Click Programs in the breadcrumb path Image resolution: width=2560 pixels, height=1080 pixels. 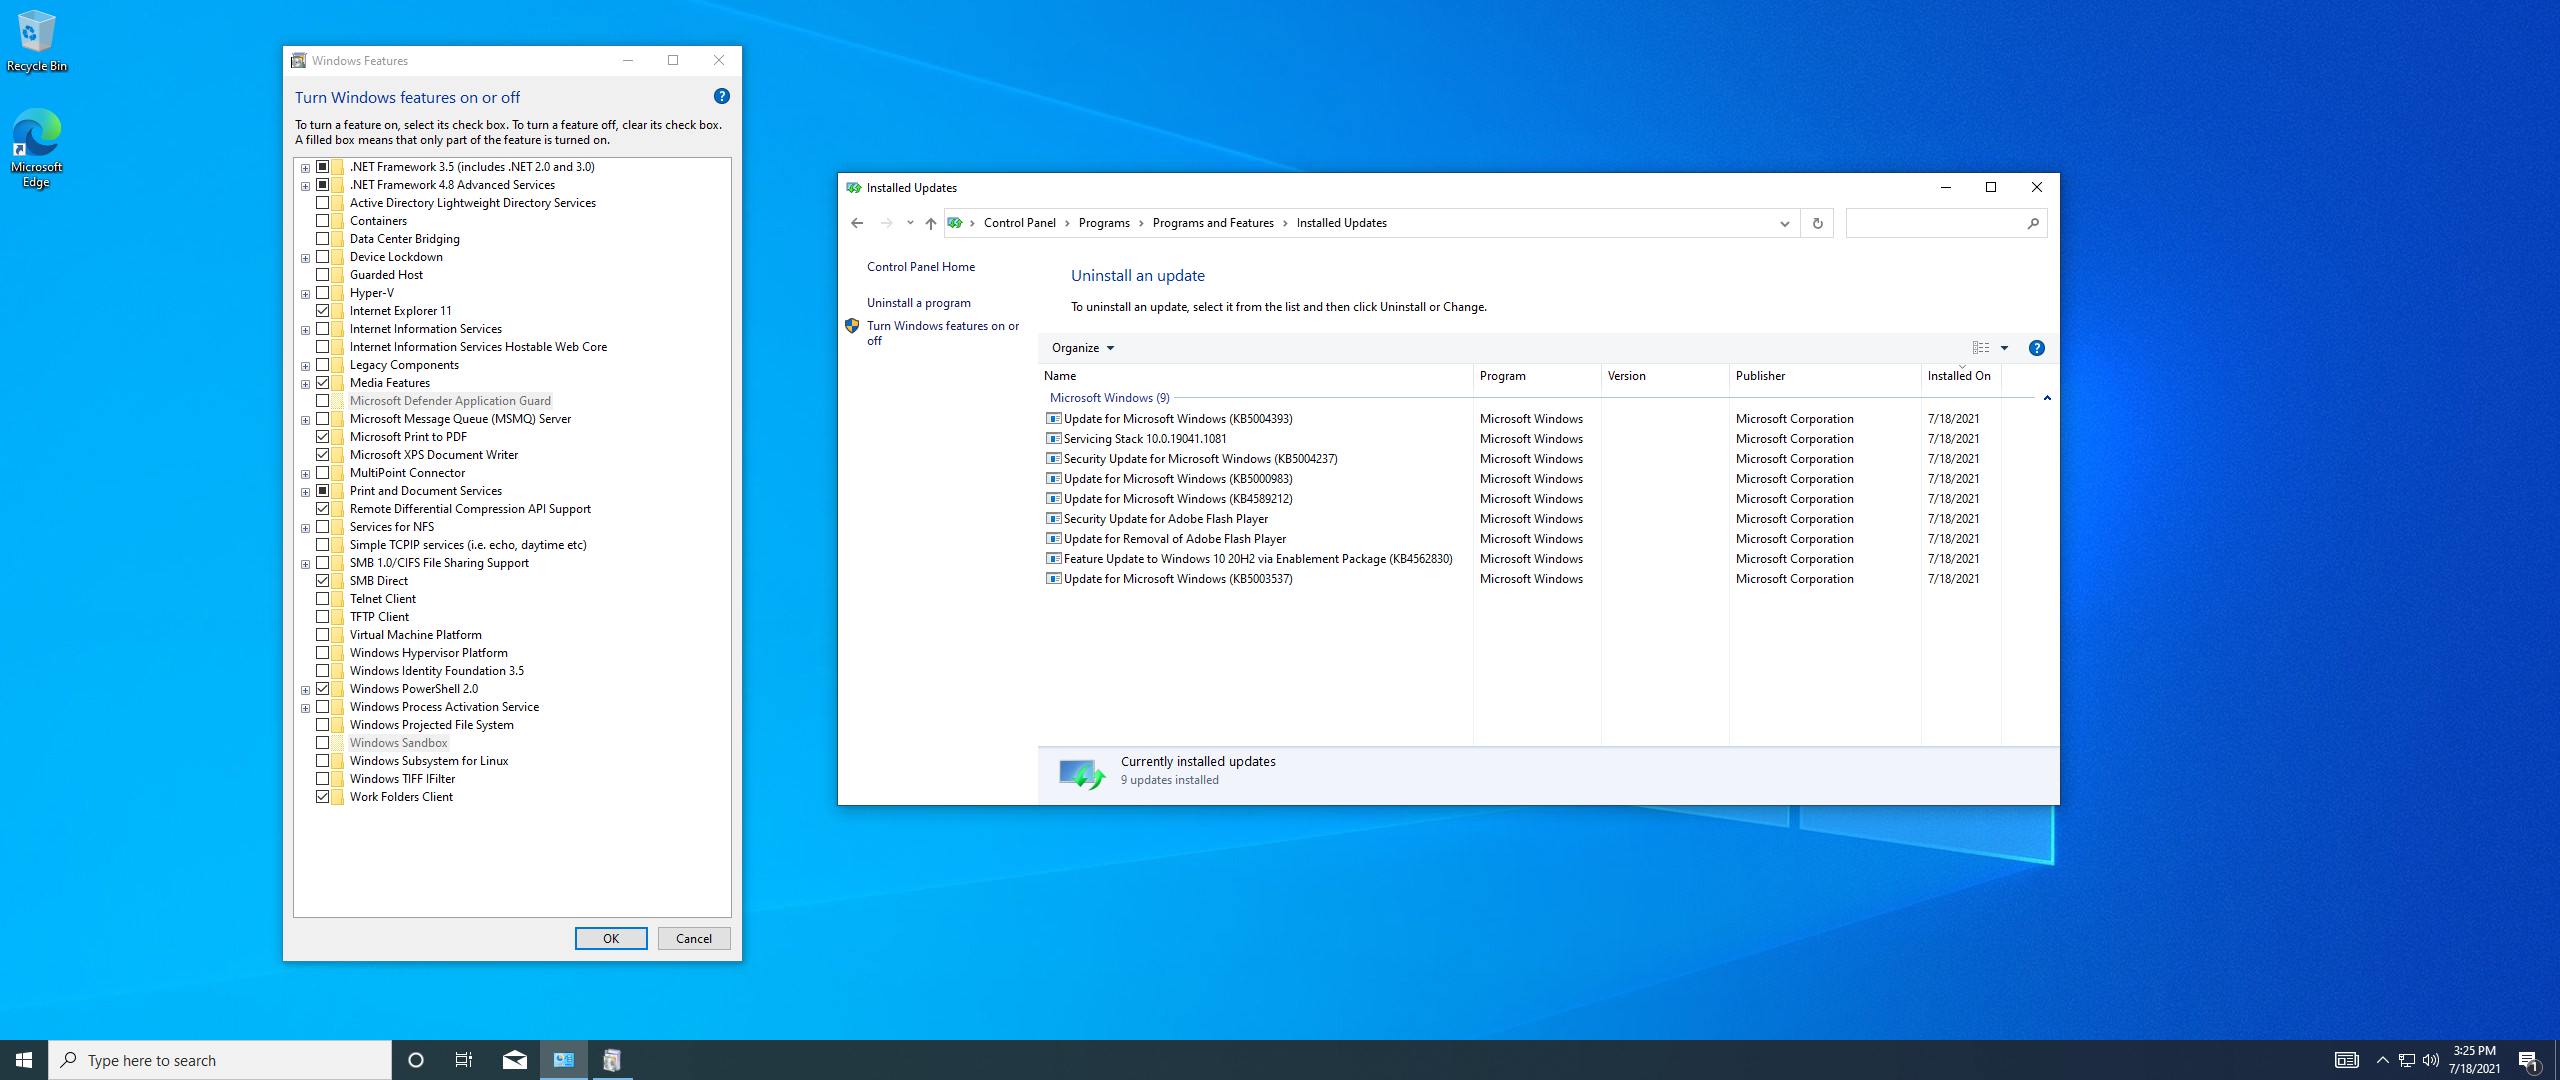[x=1104, y=223]
